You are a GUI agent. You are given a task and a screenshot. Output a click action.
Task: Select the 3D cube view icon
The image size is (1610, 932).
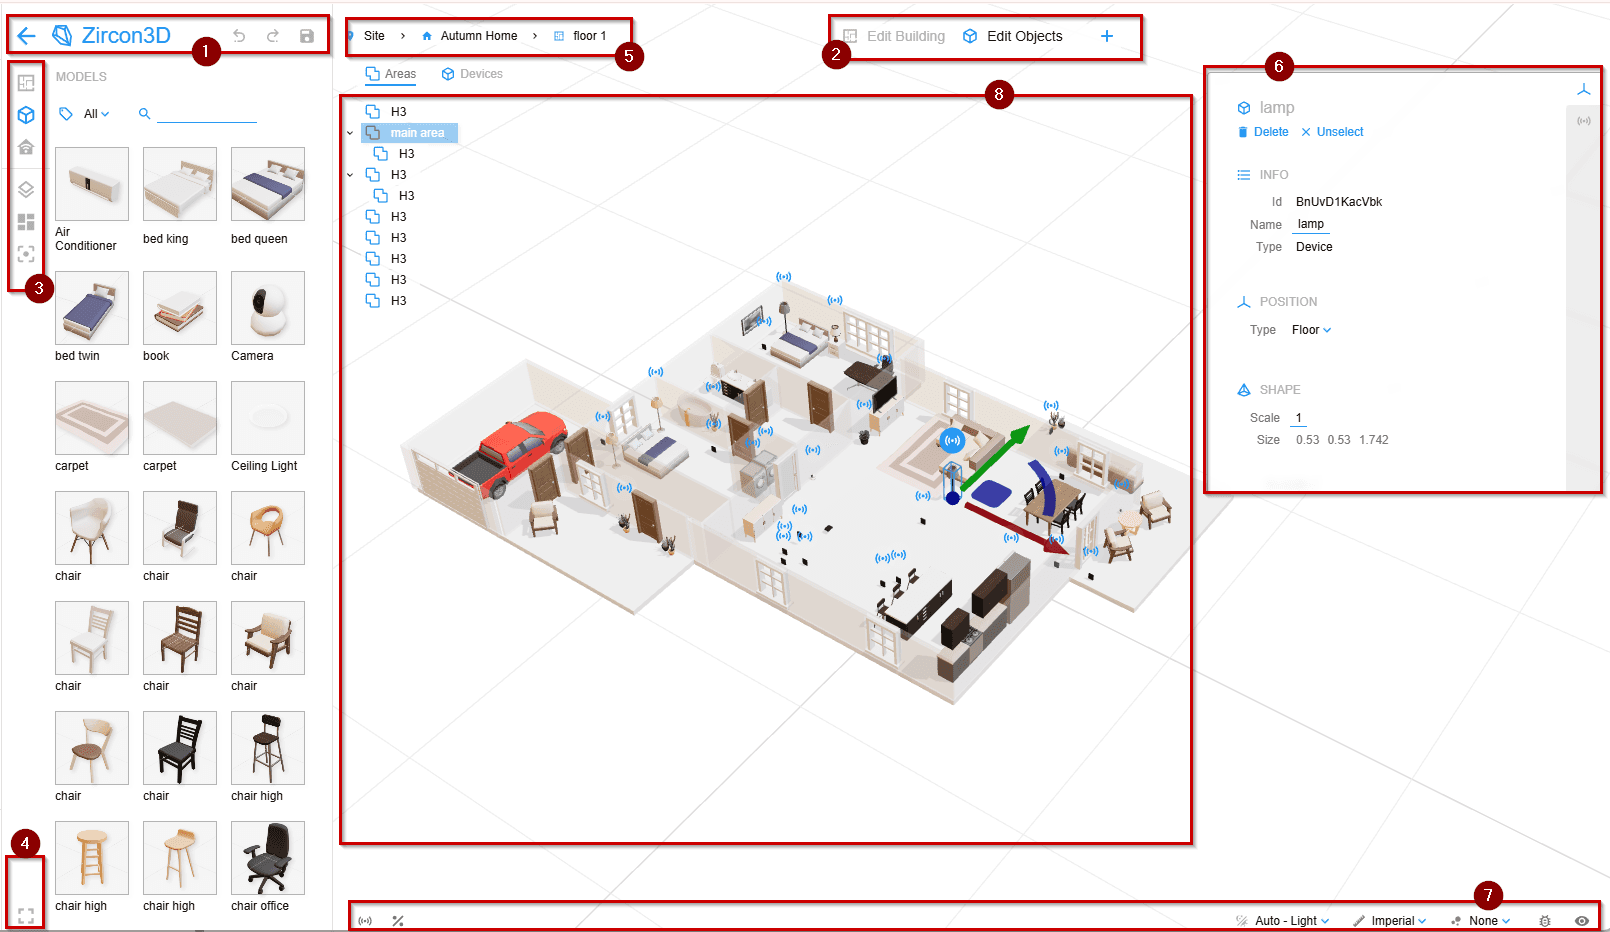click(x=26, y=115)
